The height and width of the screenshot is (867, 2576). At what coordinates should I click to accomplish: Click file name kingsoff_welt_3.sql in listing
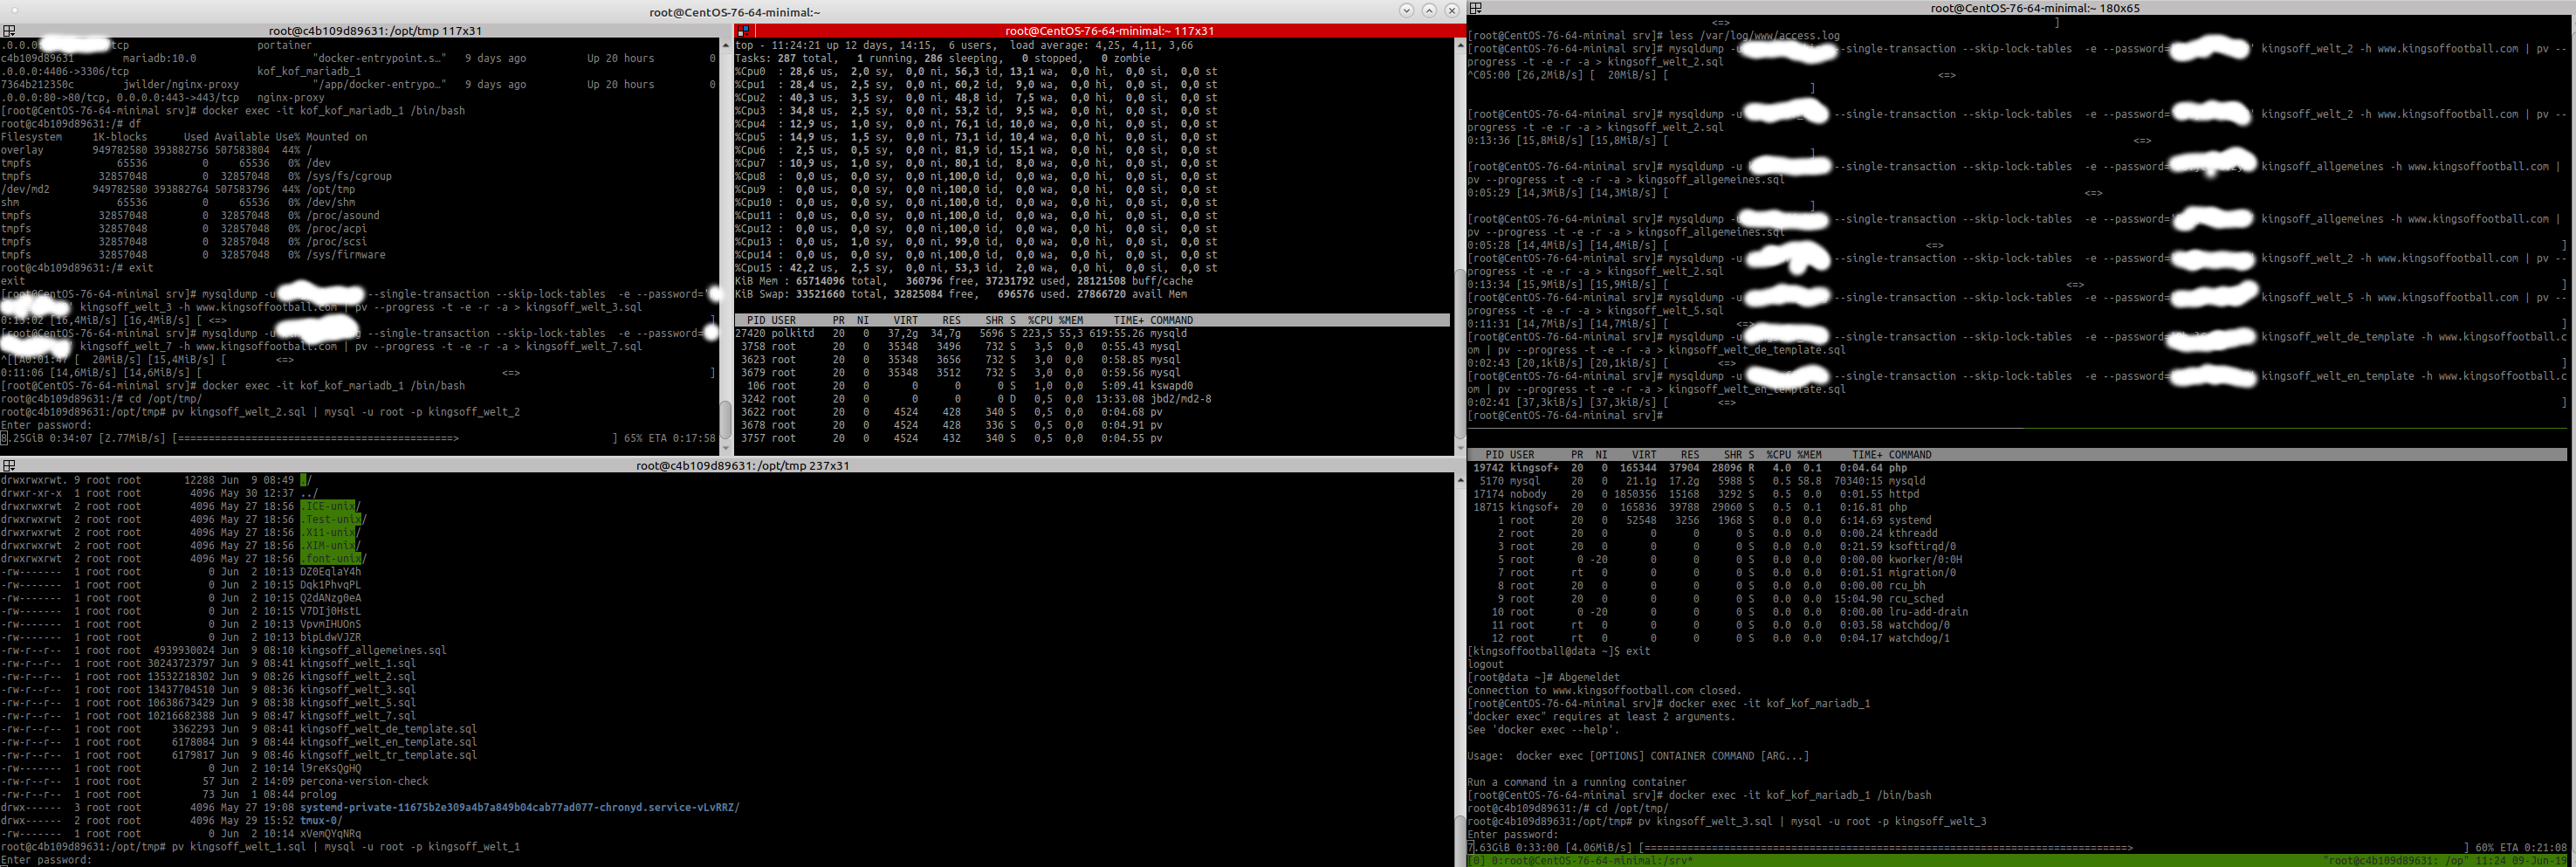coord(358,689)
